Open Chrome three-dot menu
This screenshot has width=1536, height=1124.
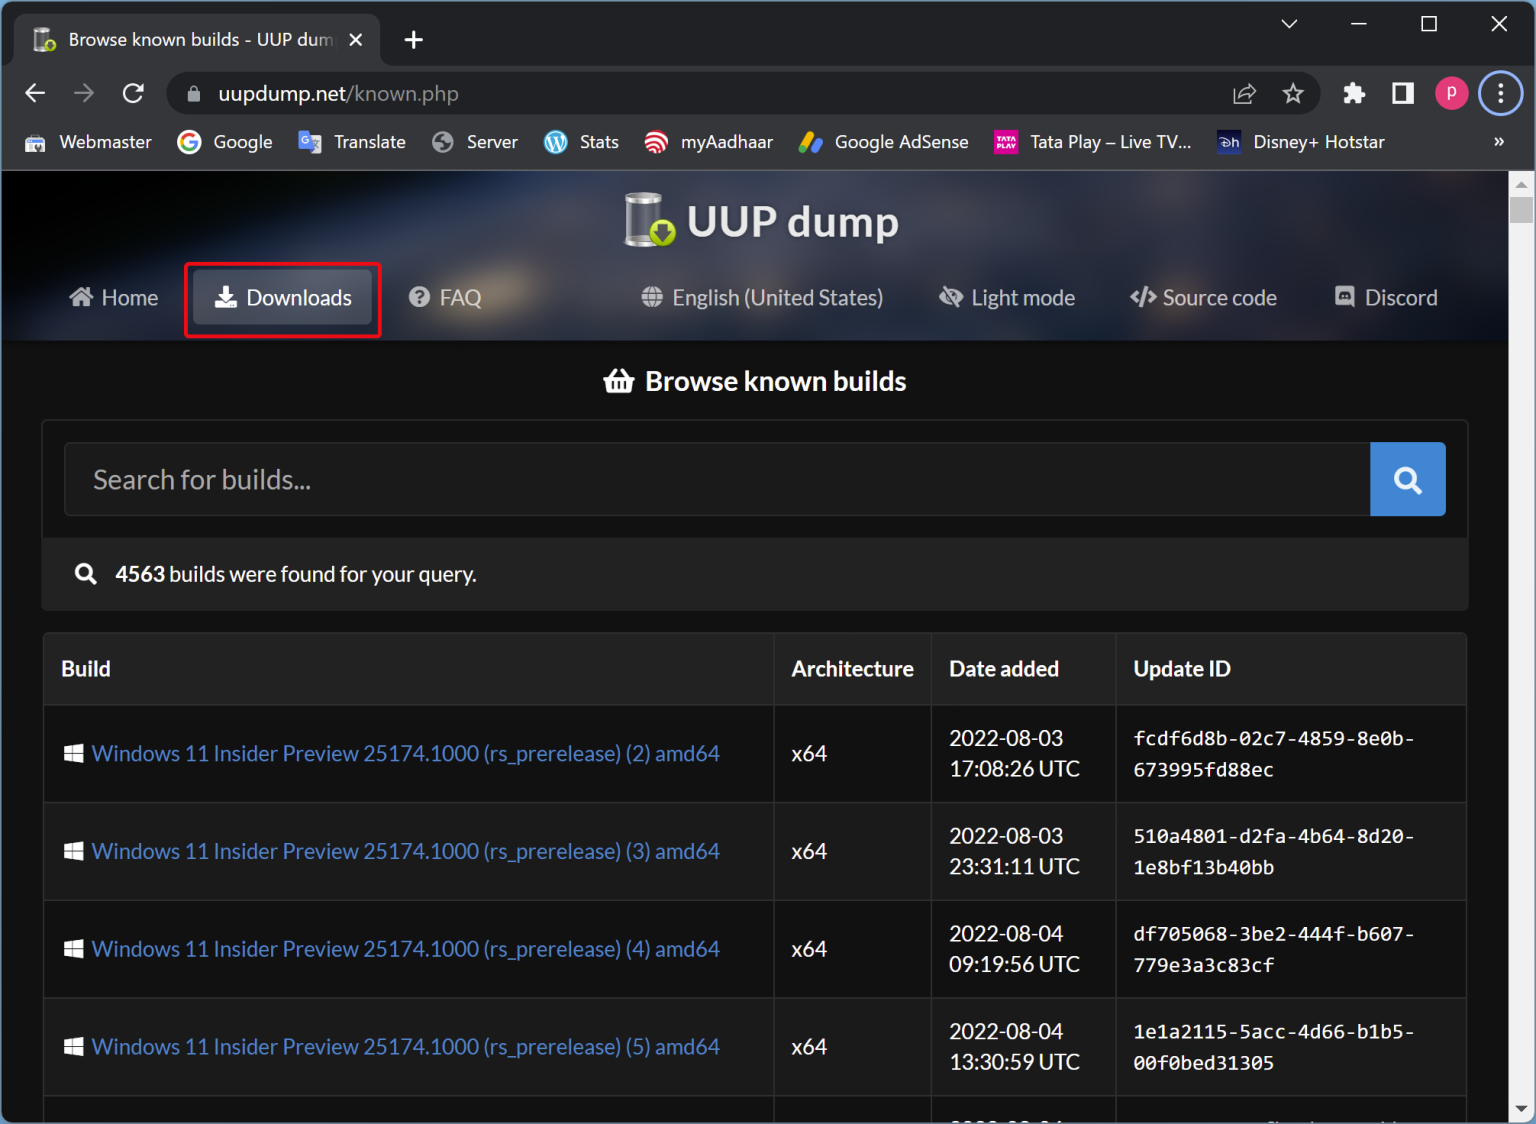click(x=1501, y=93)
